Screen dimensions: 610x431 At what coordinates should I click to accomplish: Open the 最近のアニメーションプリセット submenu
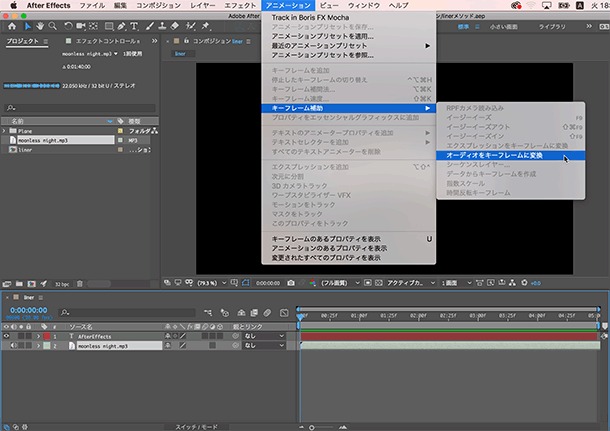click(x=349, y=46)
